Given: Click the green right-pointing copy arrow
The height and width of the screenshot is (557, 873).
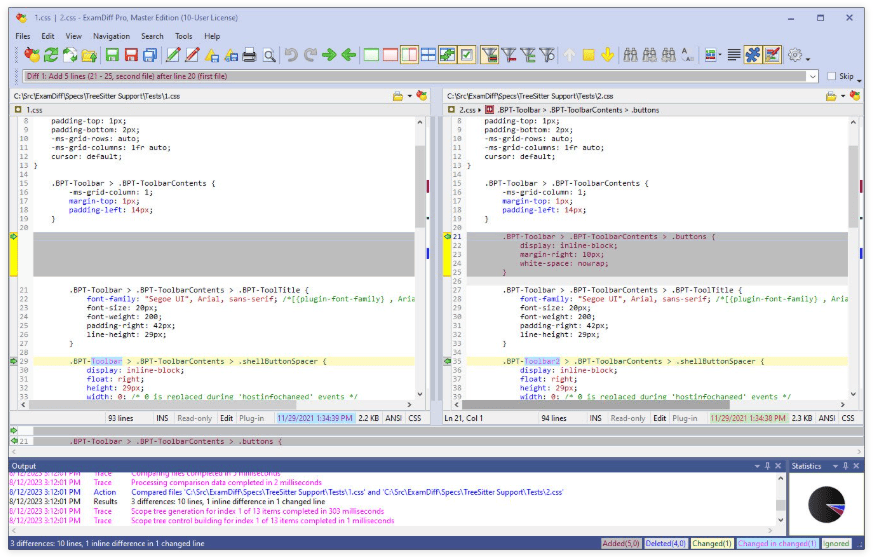Looking at the screenshot, I should (x=329, y=55).
